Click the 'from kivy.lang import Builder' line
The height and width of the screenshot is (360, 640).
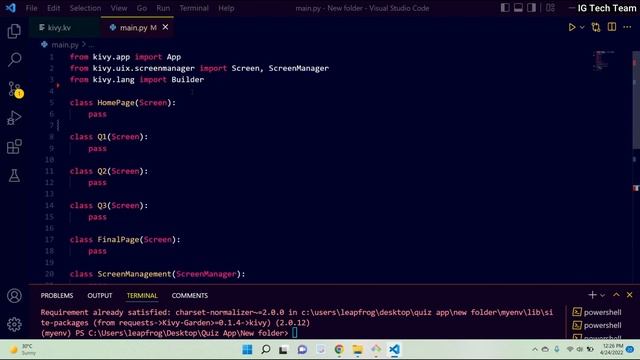click(137, 80)
